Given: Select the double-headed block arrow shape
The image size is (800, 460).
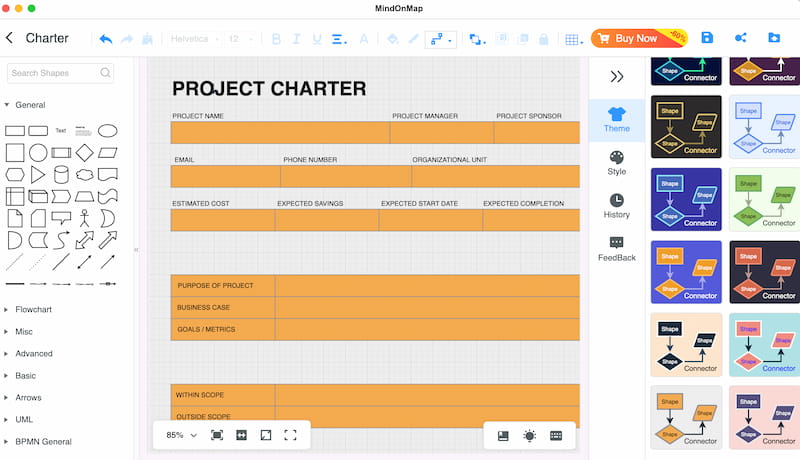Looking at the screenshot, I should click(84, 240).
